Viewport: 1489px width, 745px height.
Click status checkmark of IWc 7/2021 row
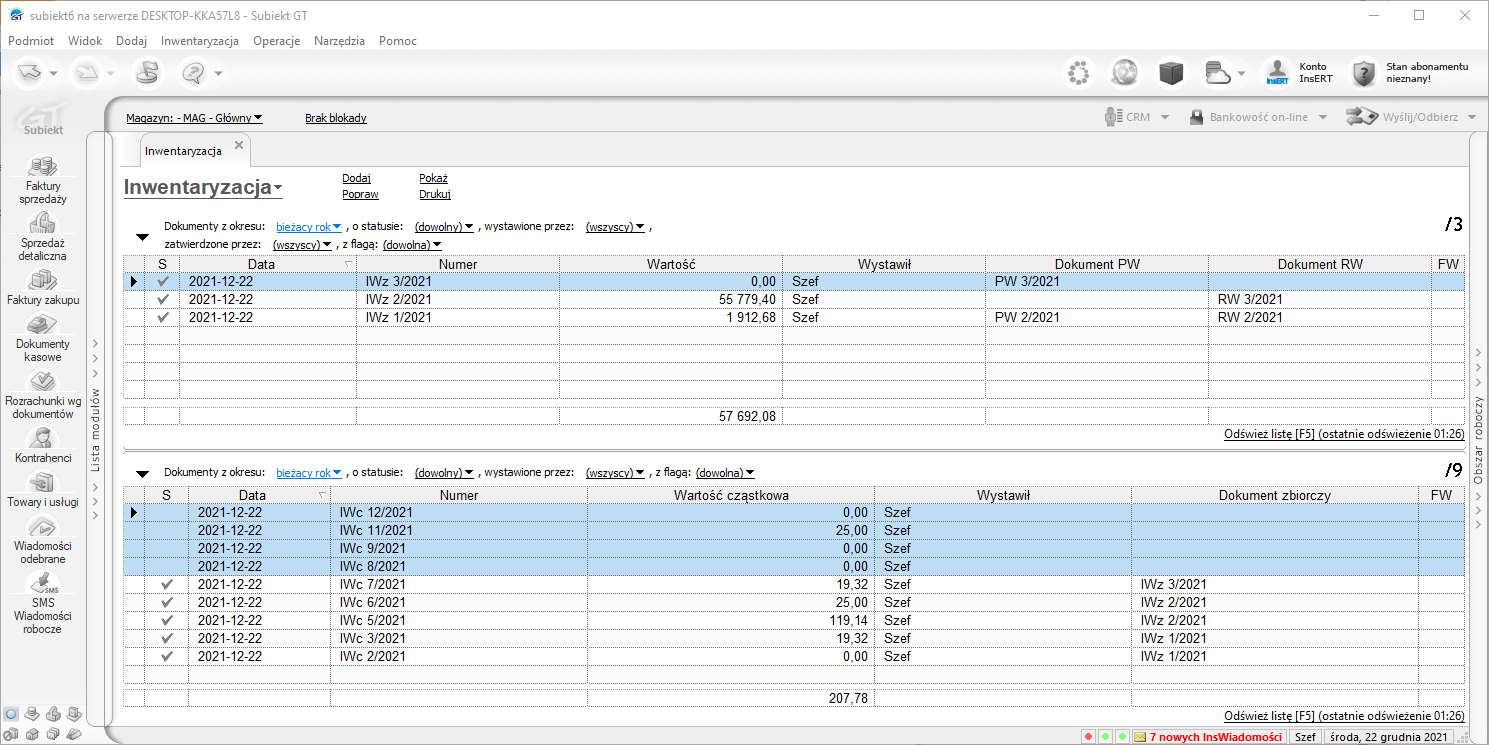167,584
